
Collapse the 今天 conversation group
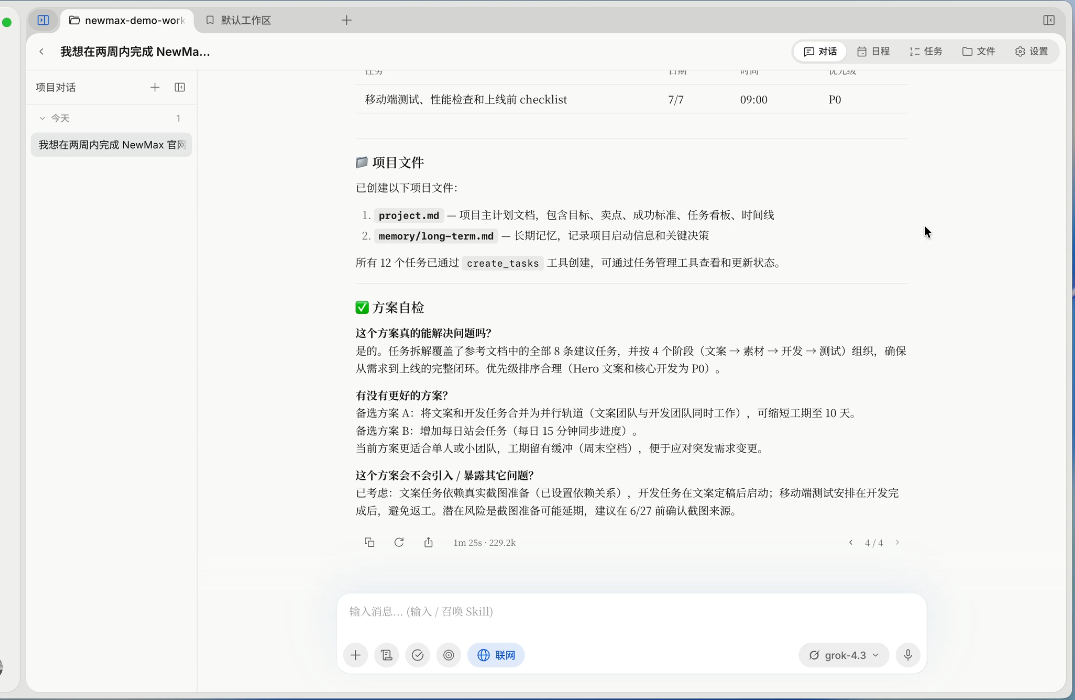click(42, 118)
